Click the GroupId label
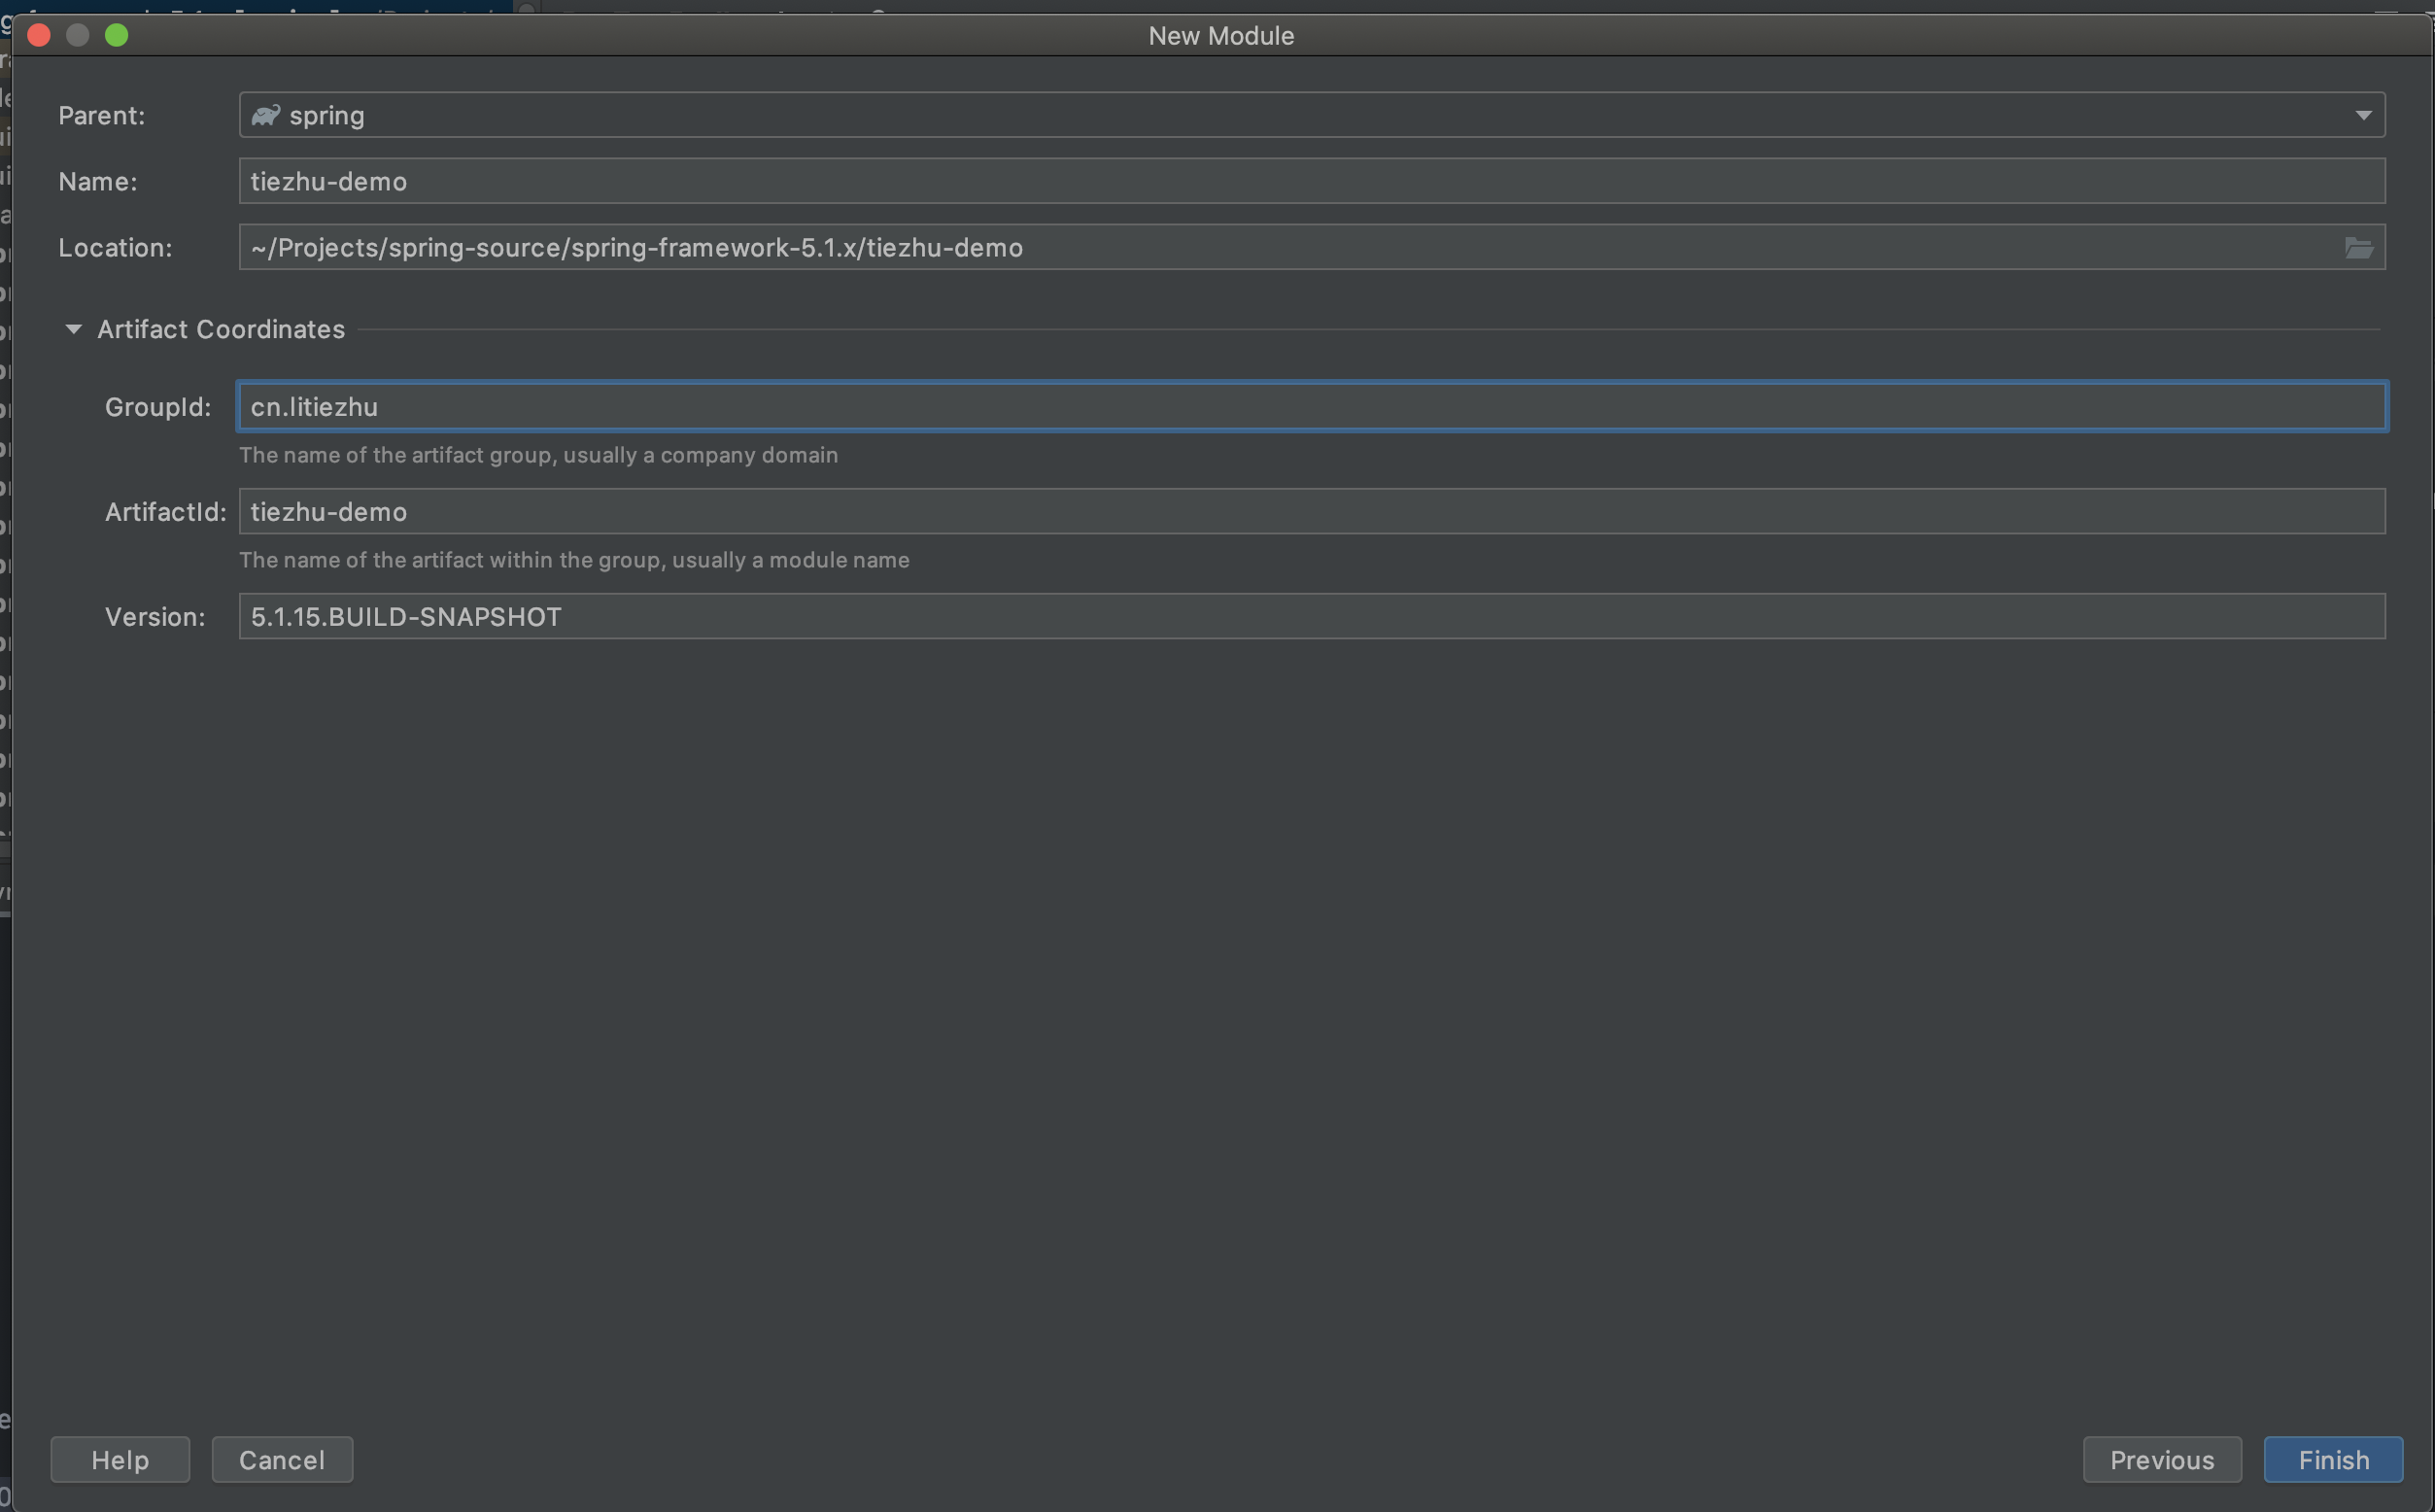 tap(158, 407)
